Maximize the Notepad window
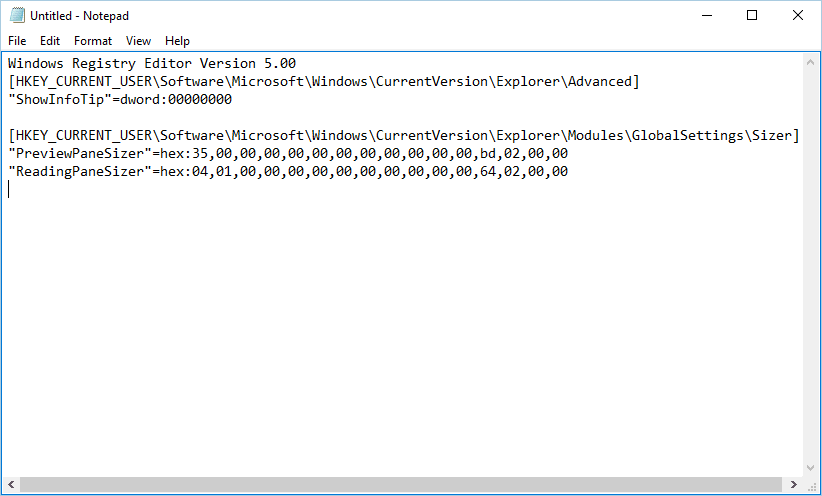This screenshot has height=496, width=822. (x=752, y=16)
